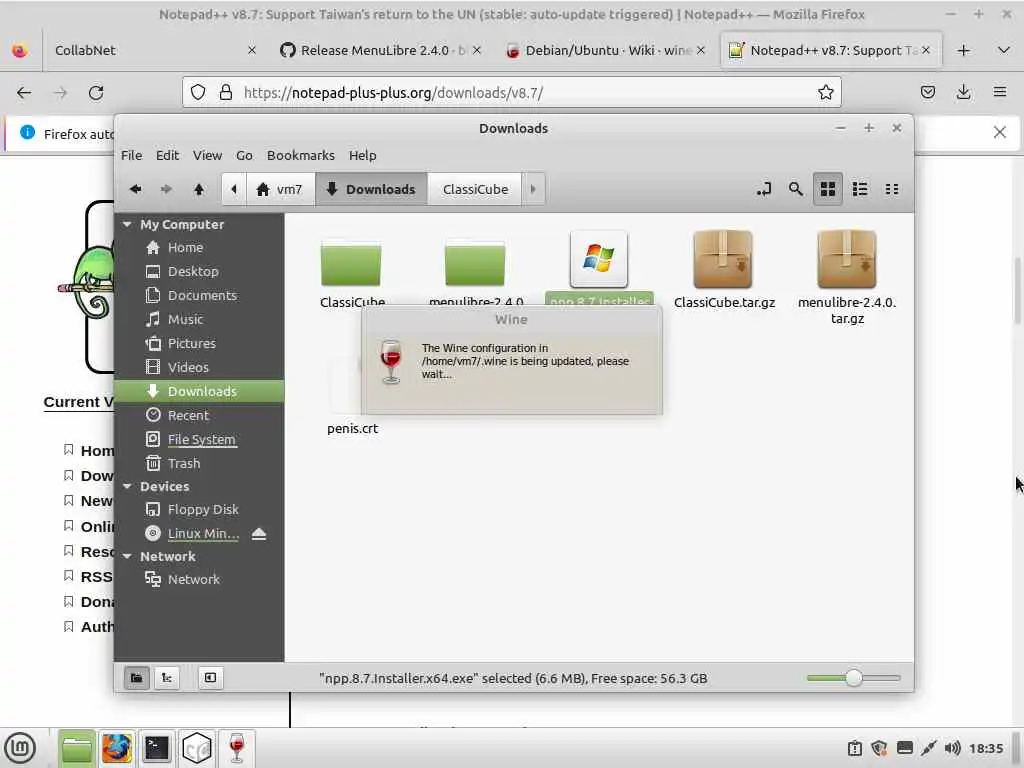The height and width of the screenshot is (768, 1024).
Task: Collapse the My Computer section
Action: (x=127, y=225)
